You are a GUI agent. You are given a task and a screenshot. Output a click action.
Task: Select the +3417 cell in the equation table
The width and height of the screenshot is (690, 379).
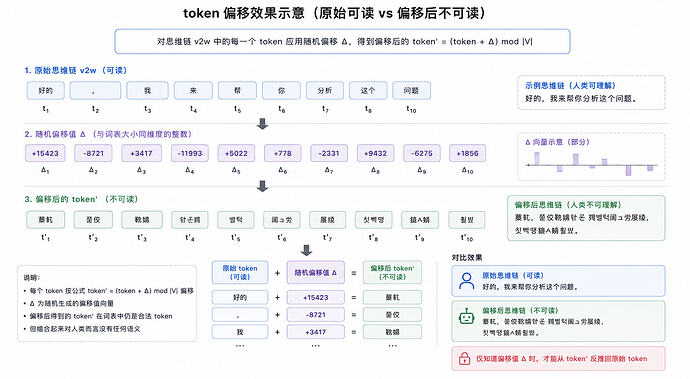316,332
